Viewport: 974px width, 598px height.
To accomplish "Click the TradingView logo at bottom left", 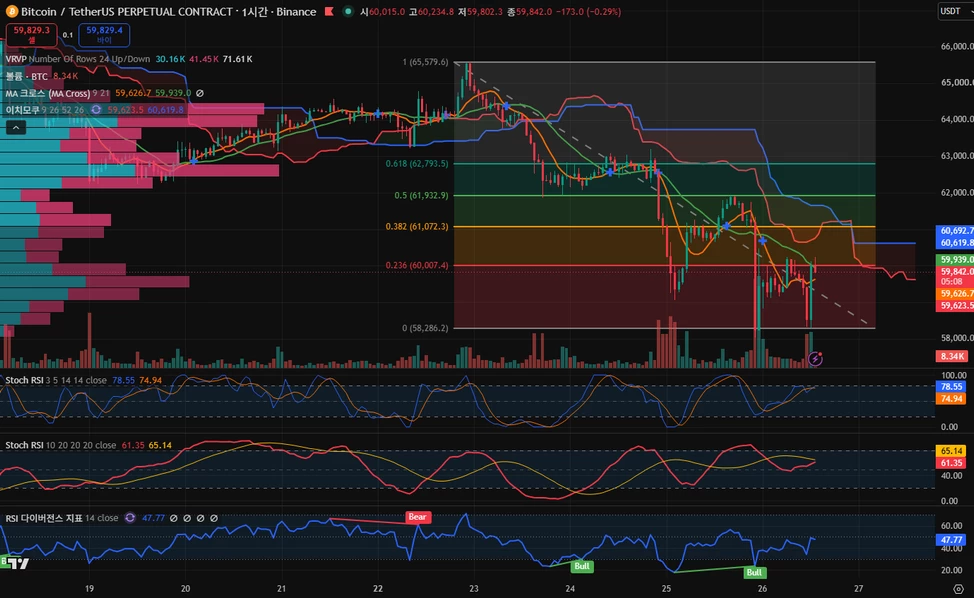I will 19,563.
